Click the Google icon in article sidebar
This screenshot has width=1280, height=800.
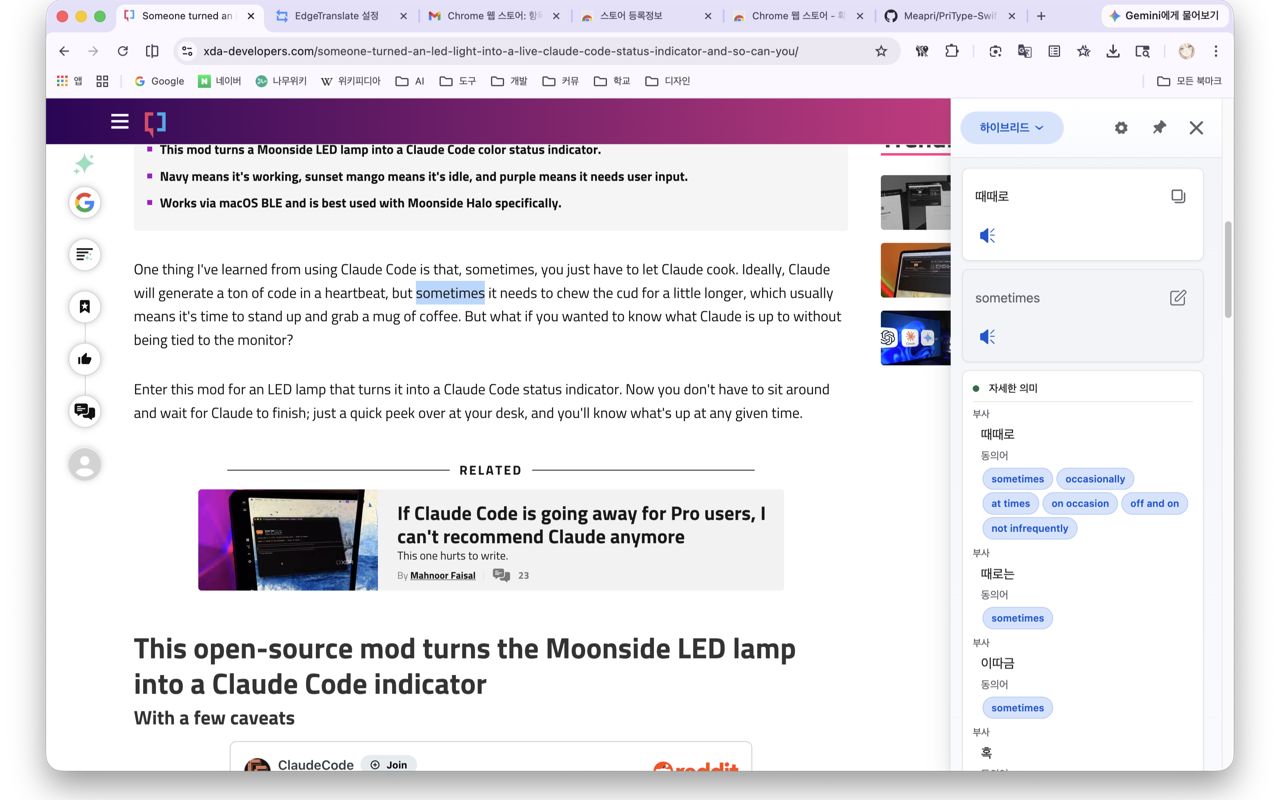coord(85,203)
